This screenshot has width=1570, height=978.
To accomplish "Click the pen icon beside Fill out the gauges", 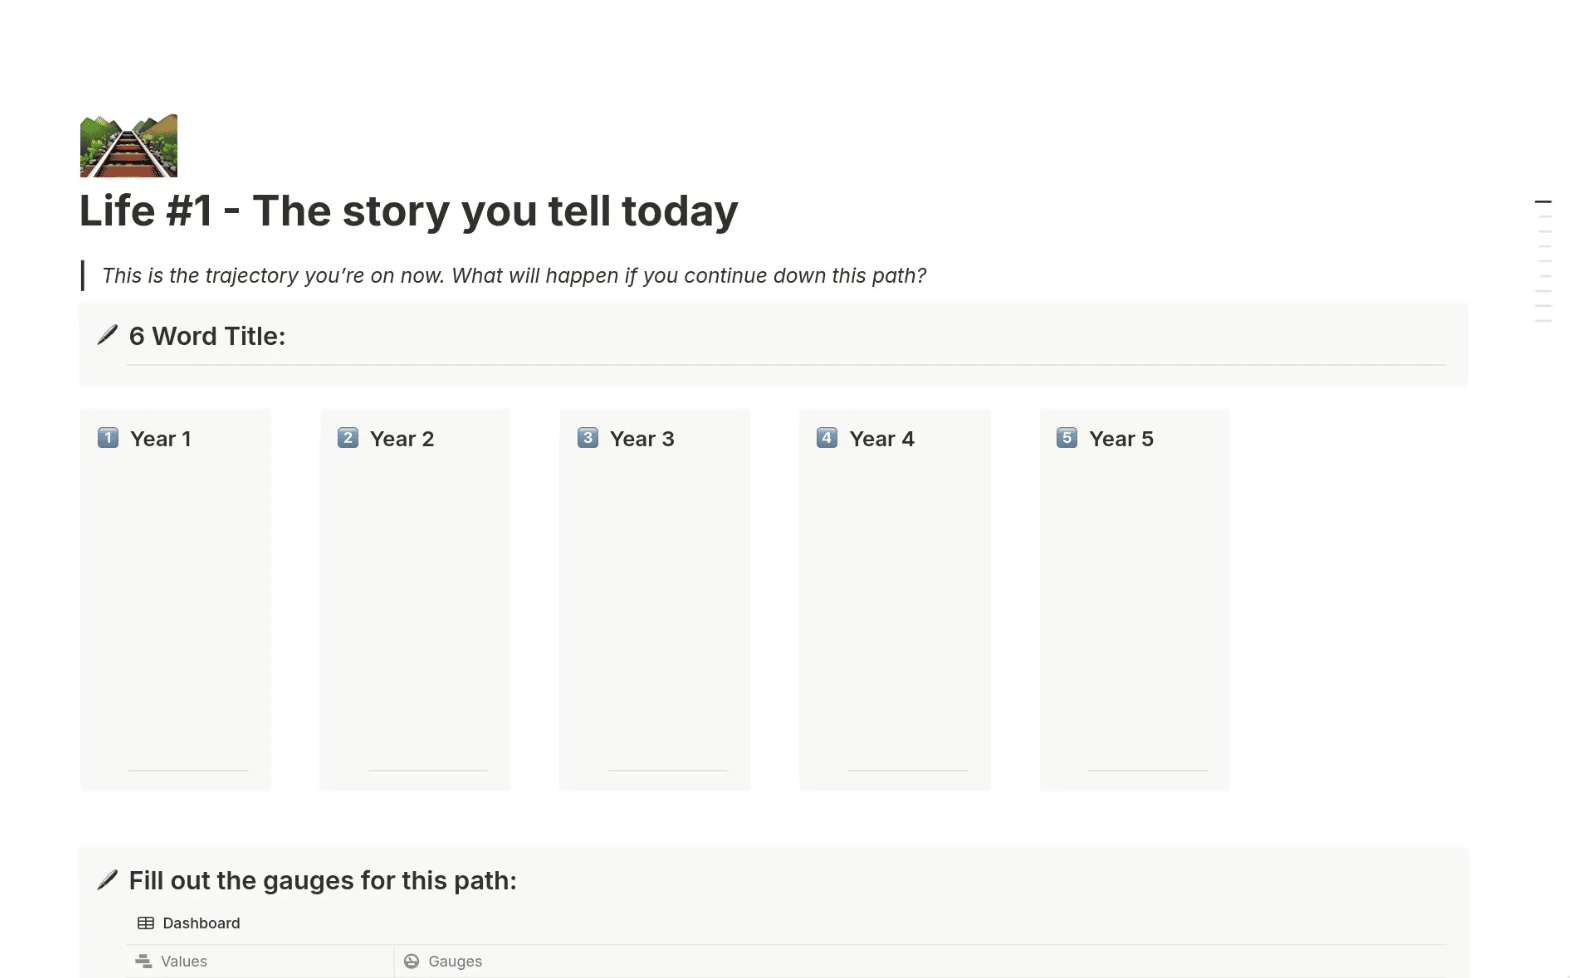I will (x=107, y=880).
